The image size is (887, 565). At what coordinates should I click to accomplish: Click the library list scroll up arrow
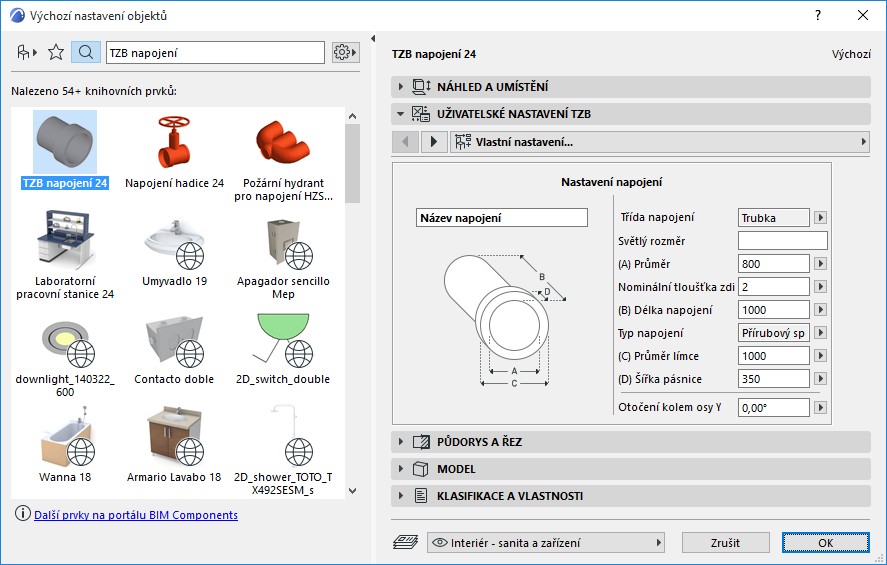tap(352, 116)
